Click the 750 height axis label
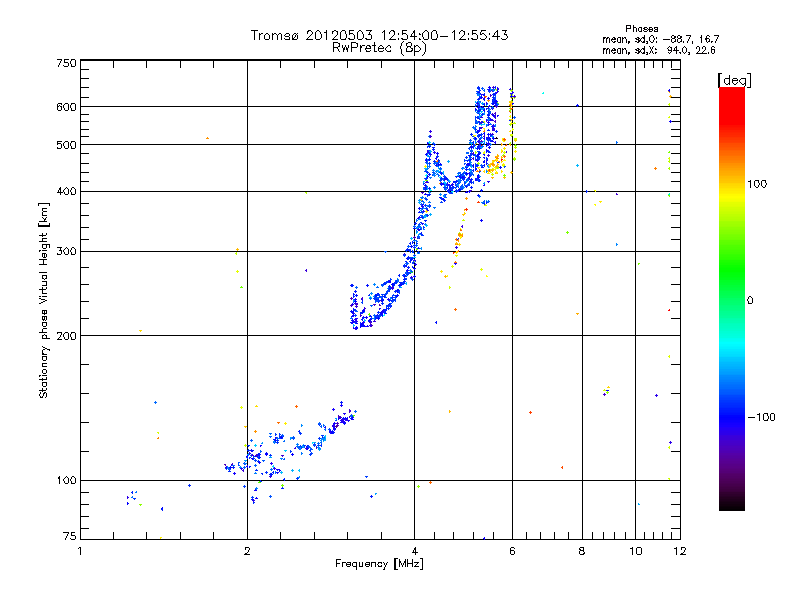The height and width of the screenshot is (600, 800). coord(66,63)
